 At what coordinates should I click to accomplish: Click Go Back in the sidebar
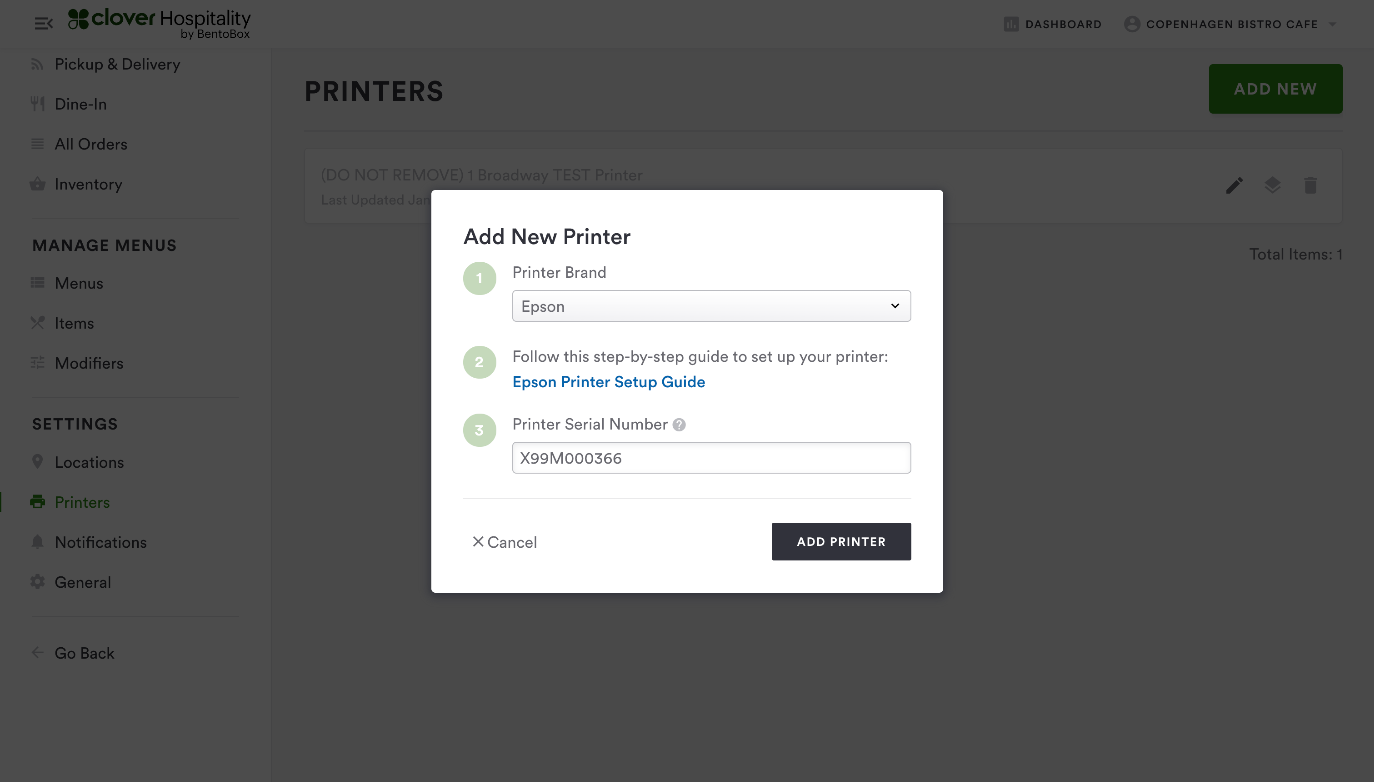(84, 653)
